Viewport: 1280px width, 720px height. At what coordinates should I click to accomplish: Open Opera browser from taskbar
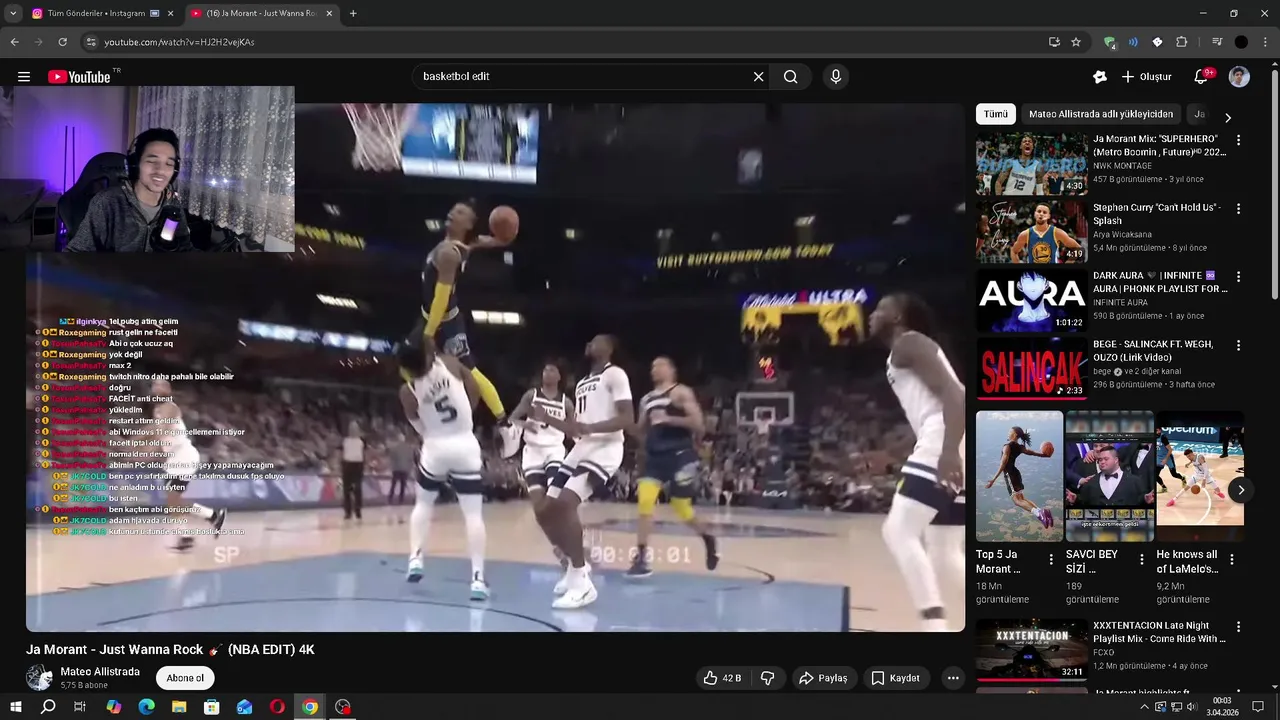pos(277,707)
